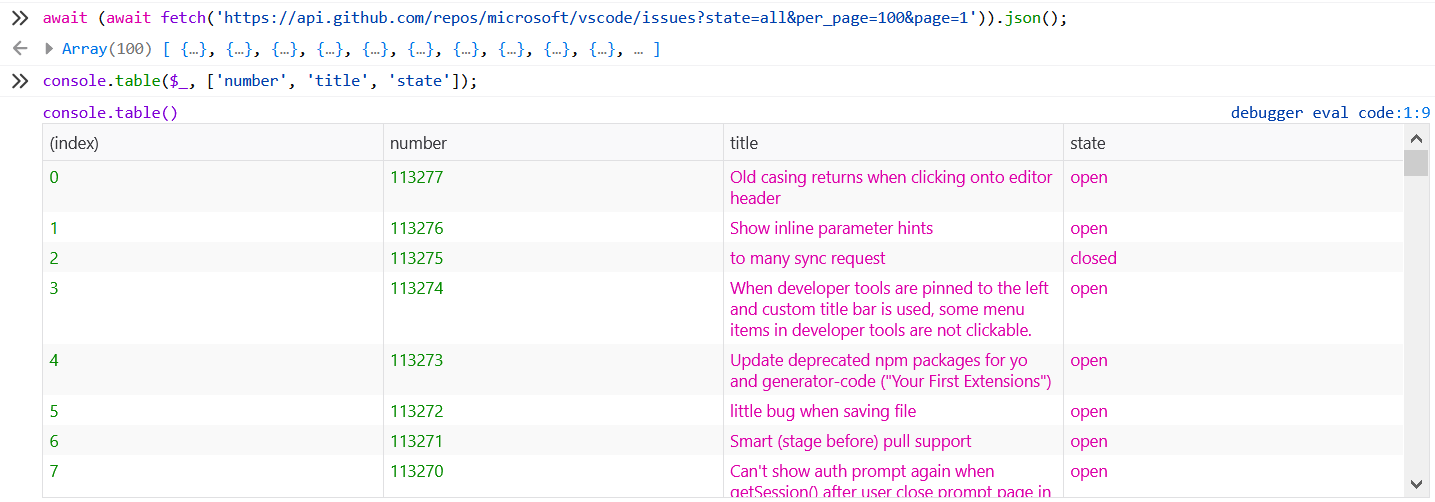The image size is (1435, 502).
Task: Click title 'to many sync request'
Action: 807,258
